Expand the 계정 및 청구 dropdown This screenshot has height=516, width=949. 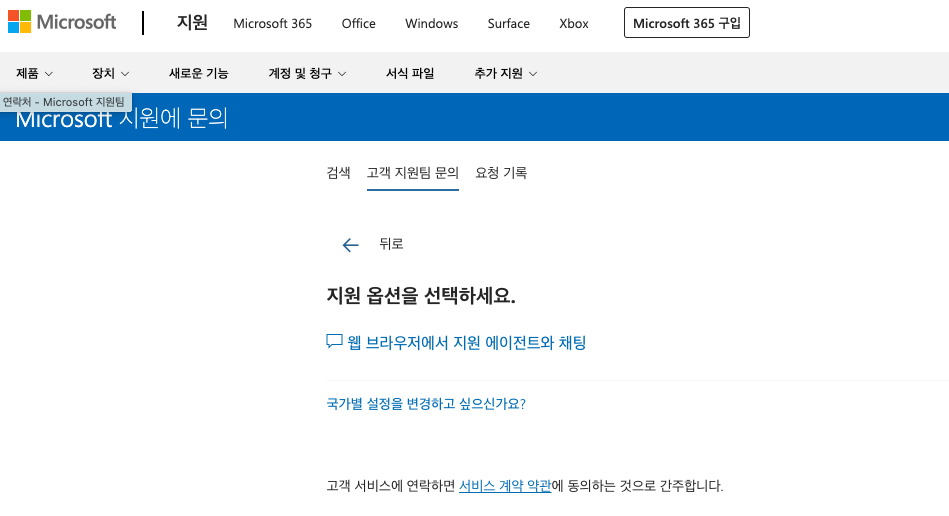pyautogui.click(x=307, y=73)
